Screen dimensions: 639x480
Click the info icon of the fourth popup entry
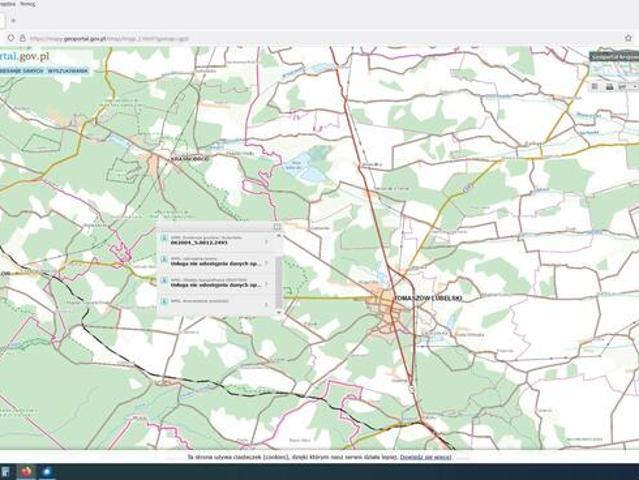[x=164, y=301]
